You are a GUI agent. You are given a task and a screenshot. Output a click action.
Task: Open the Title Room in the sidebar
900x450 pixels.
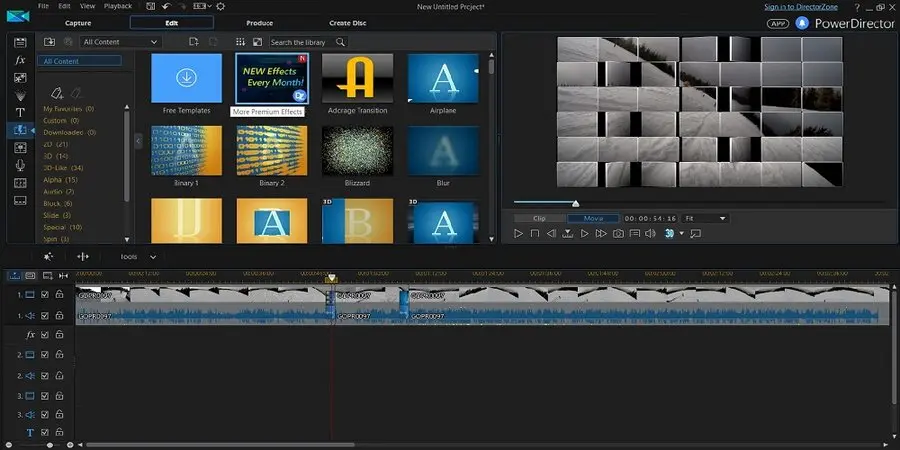pos(19,112)
